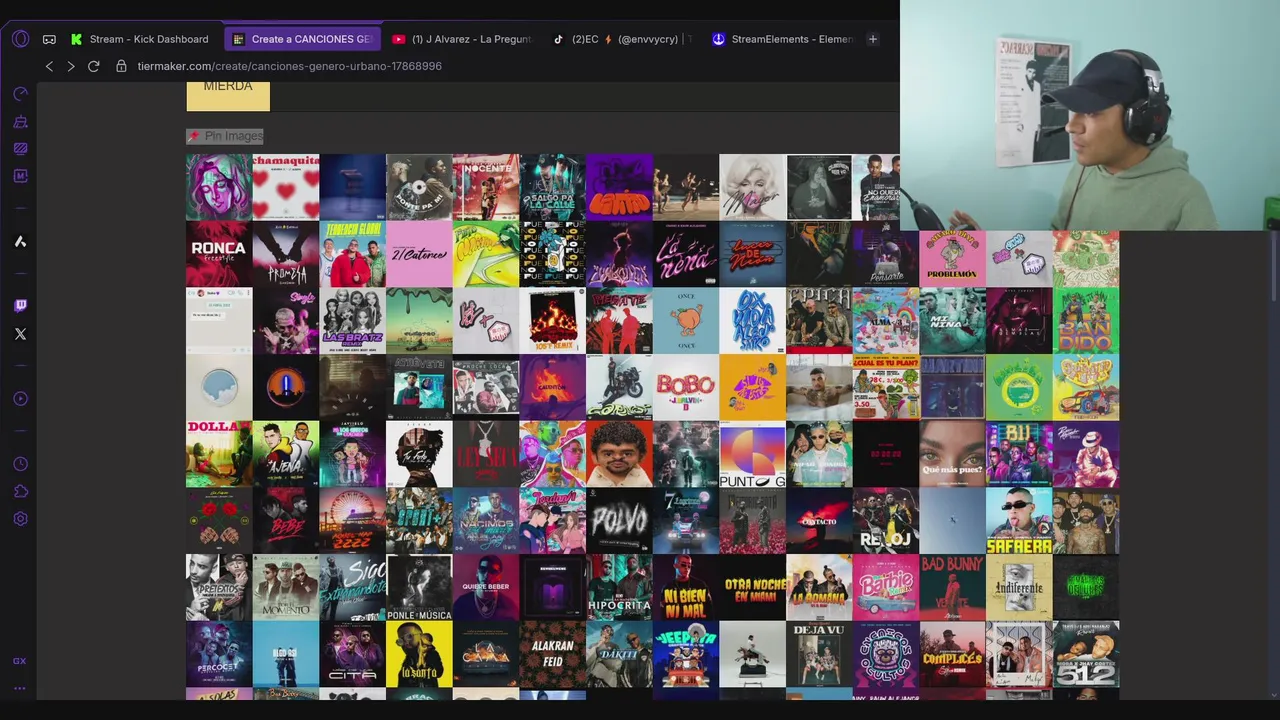Select the PONLE MUSICA cover
Screen dimensions: 1280x720
(x=419, y=588)
